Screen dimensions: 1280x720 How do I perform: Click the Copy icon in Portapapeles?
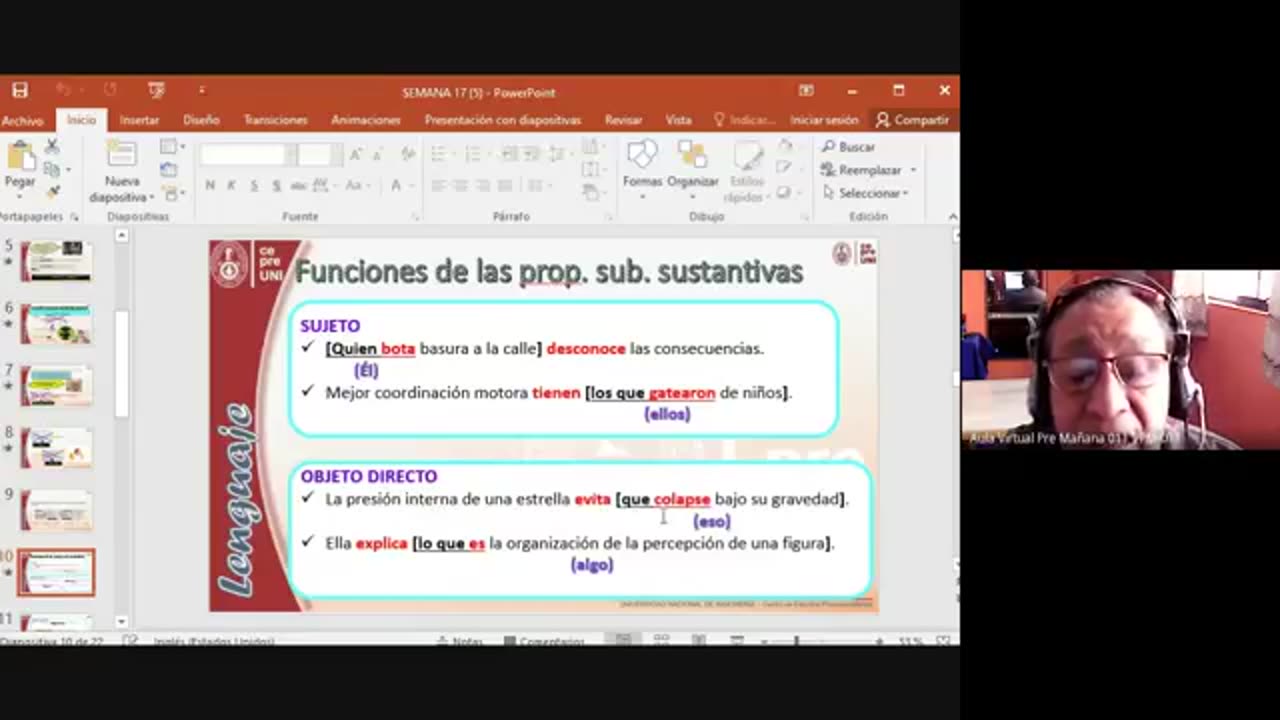point(52,170)
